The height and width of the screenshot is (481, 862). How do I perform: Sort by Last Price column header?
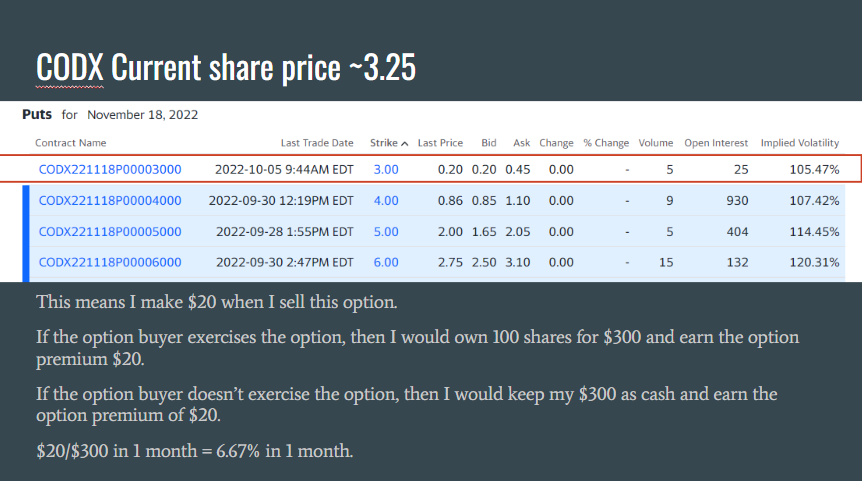point(440,143)
